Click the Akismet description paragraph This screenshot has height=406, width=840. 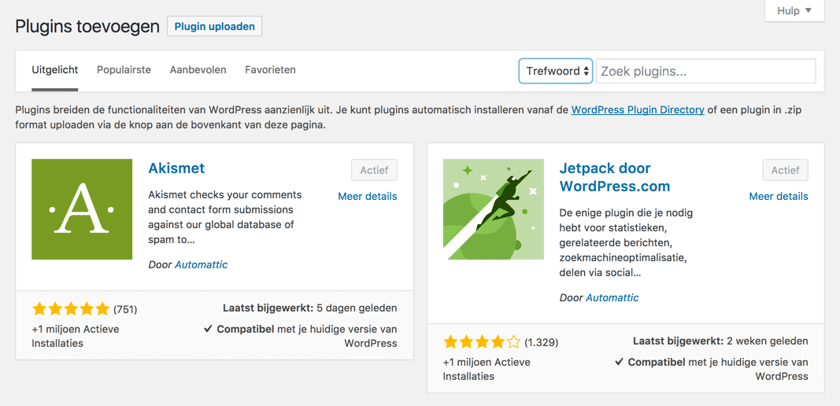pos(225,217)
